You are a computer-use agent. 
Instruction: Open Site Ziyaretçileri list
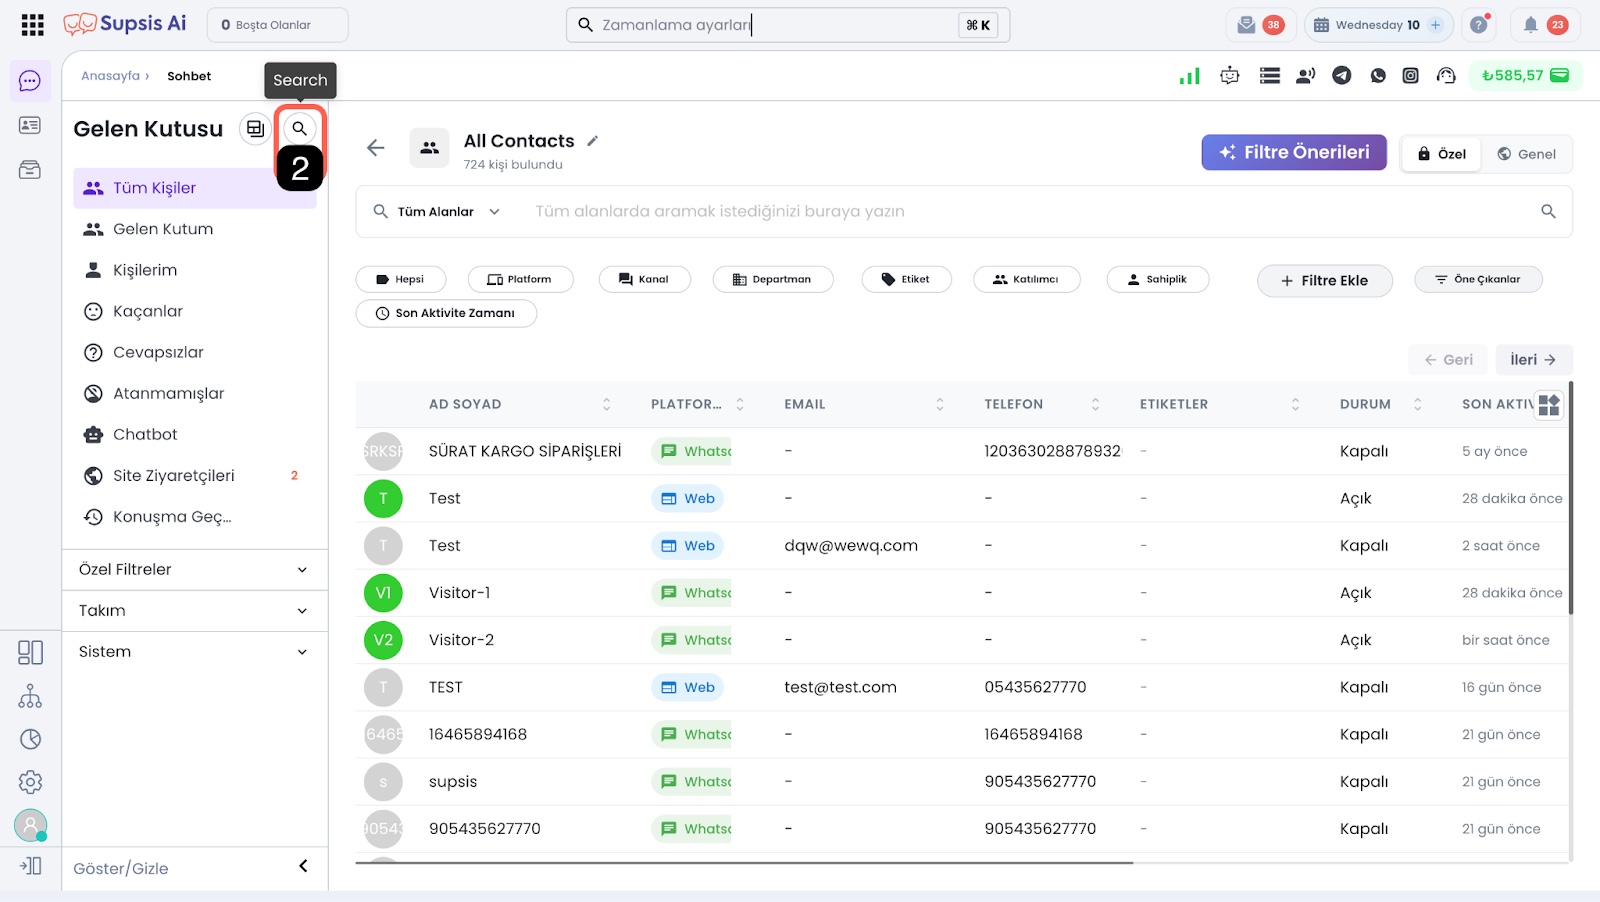(173, 476)
